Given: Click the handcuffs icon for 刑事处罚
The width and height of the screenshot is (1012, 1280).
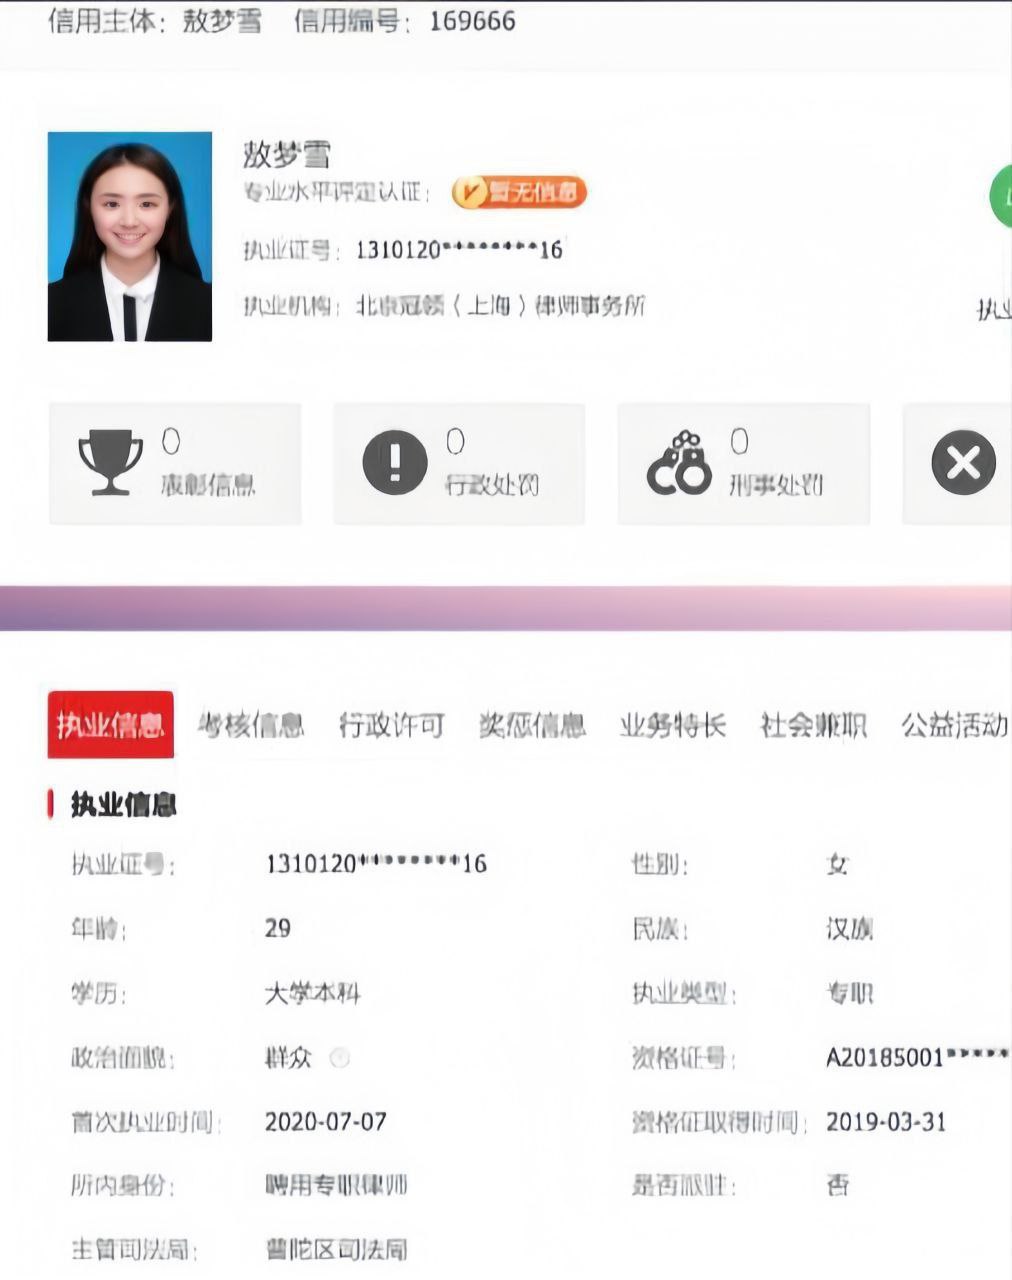Looking at the screenshot, I should coord(679,464).
